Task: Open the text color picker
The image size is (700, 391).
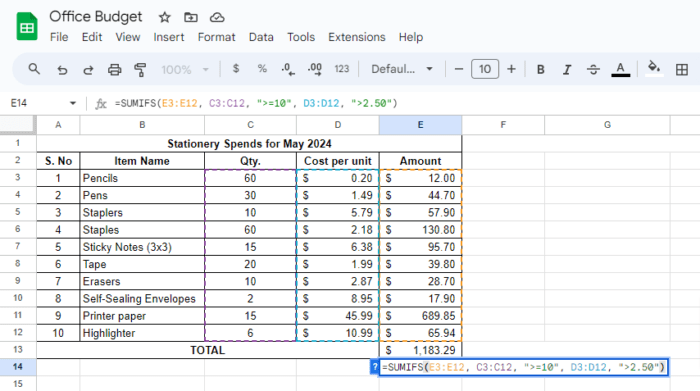Action: tap(620, 70)
